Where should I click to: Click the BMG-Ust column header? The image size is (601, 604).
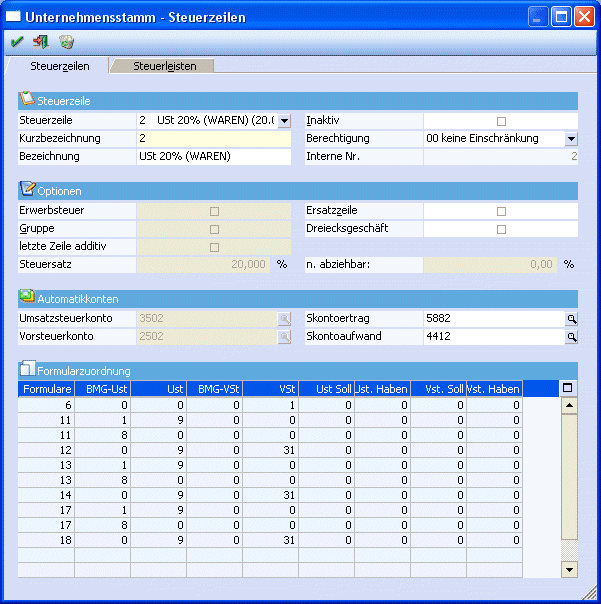[101, 388]
